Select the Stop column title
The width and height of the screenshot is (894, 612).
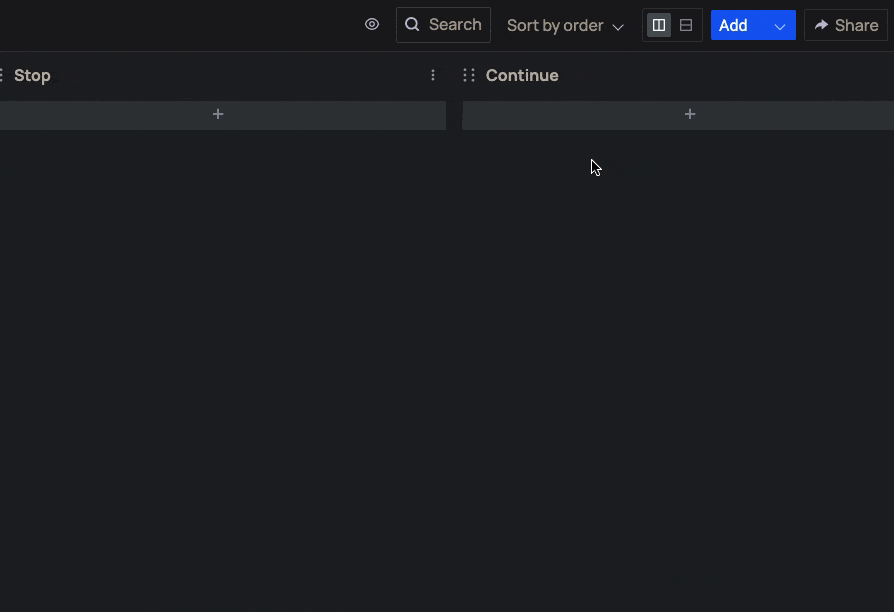[32, 76]
